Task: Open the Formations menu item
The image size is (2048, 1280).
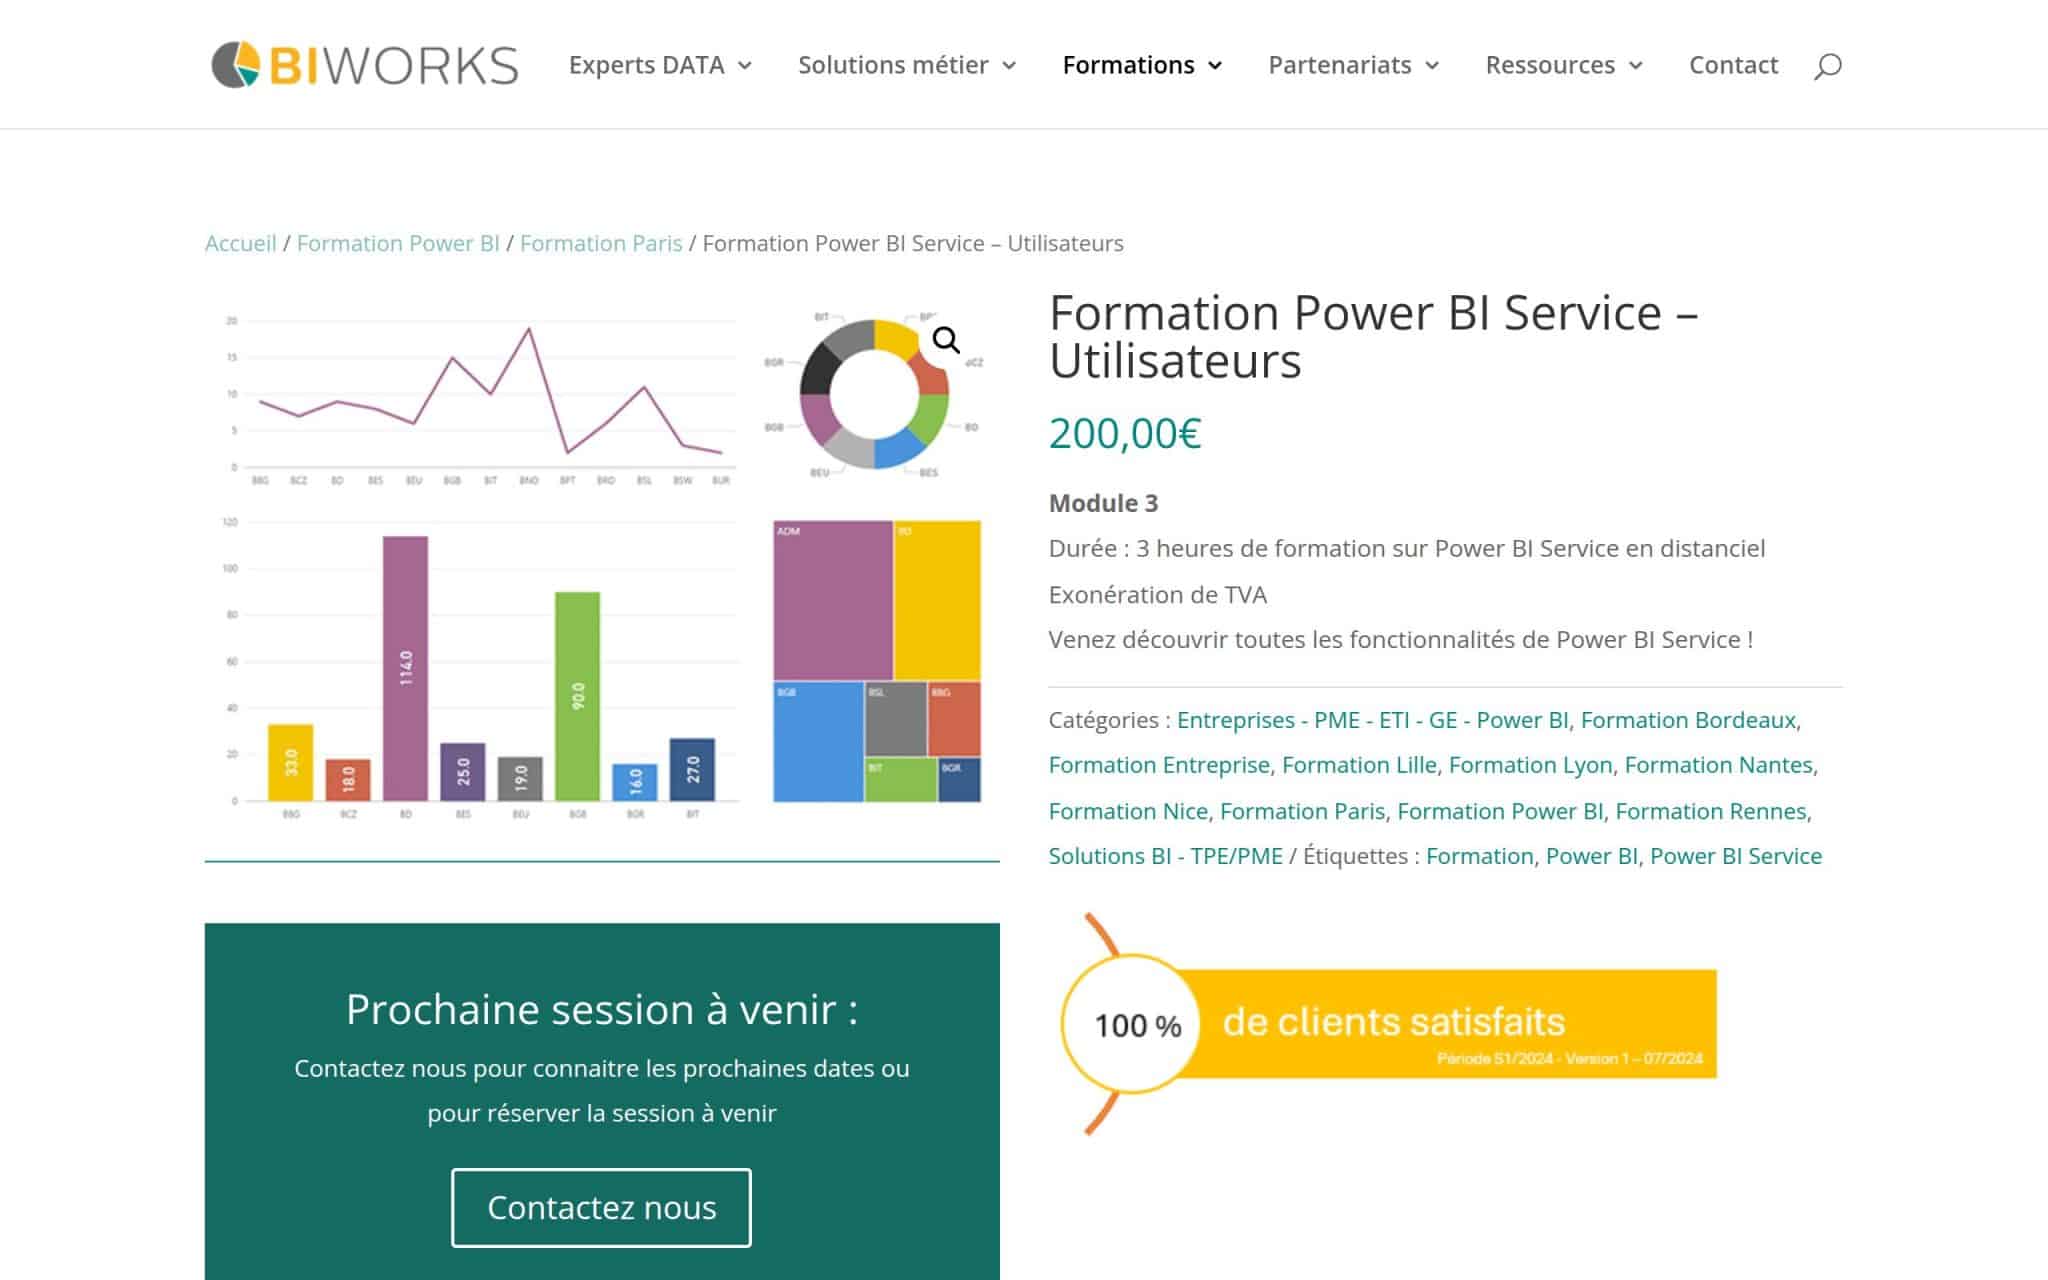Action: (1128, 65)
